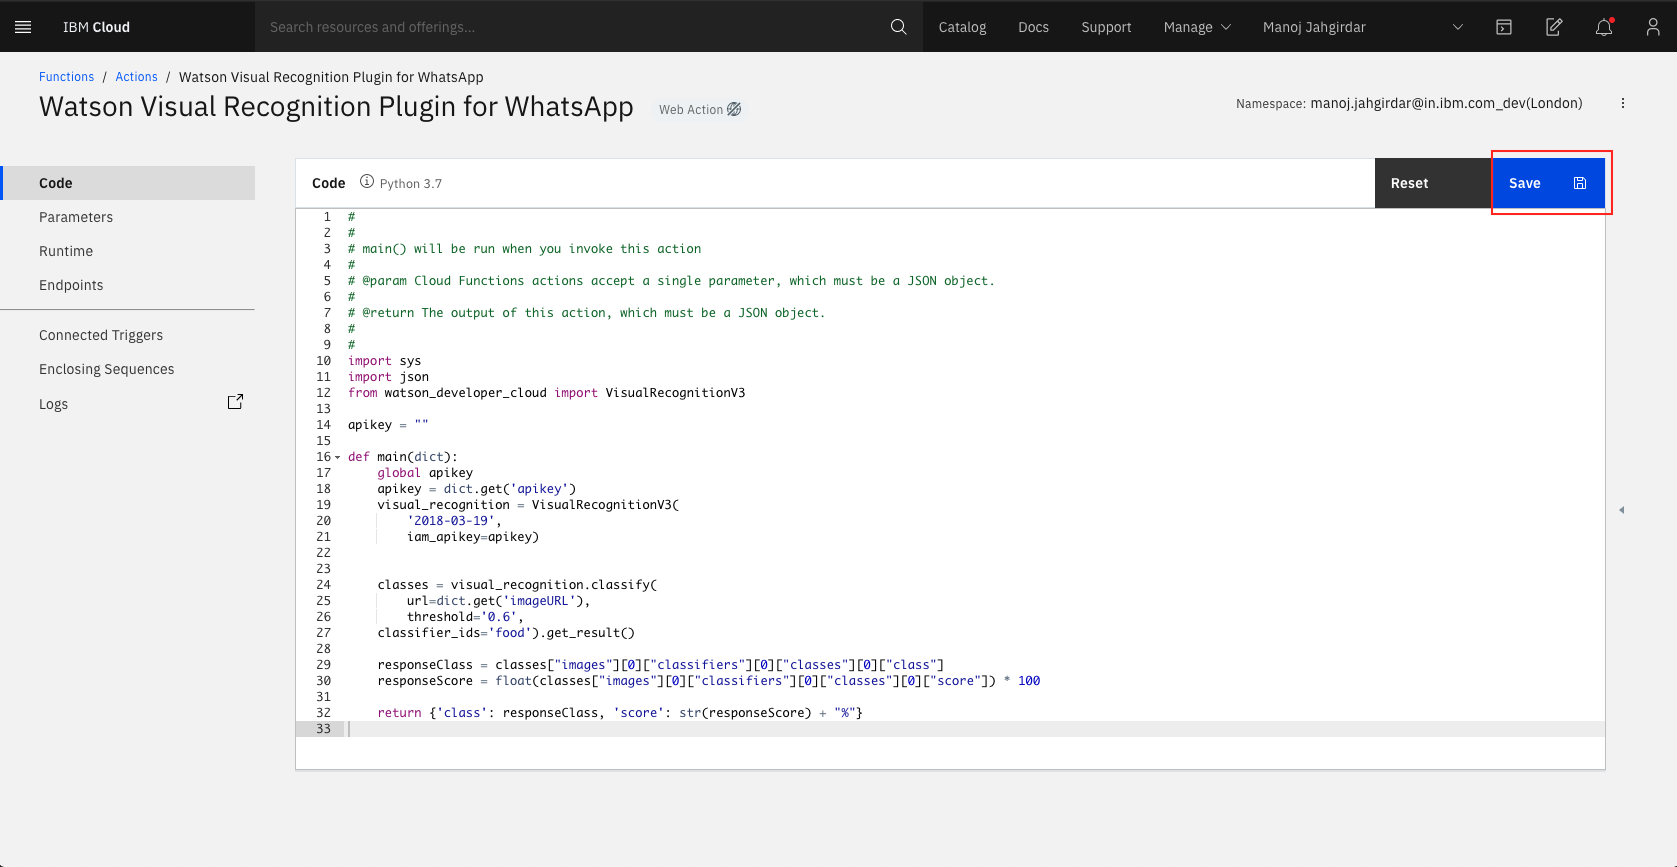Click the 'global apikey' line

(425, 473)
